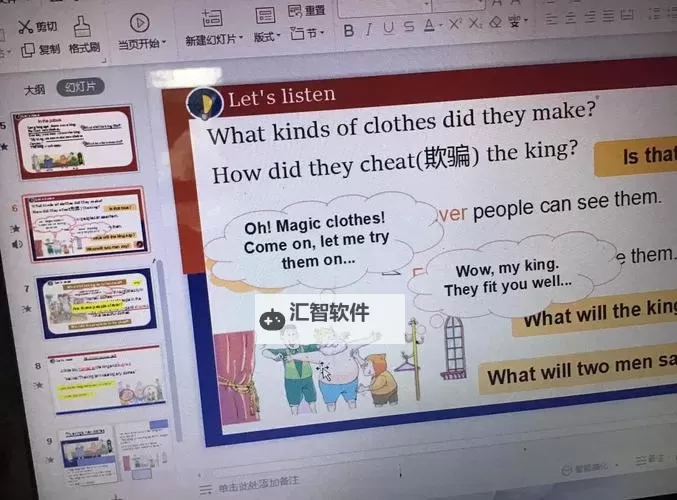Start slideshow with the play circle icon
Viewport: 677px width, 500px height.
coord(139,23)
